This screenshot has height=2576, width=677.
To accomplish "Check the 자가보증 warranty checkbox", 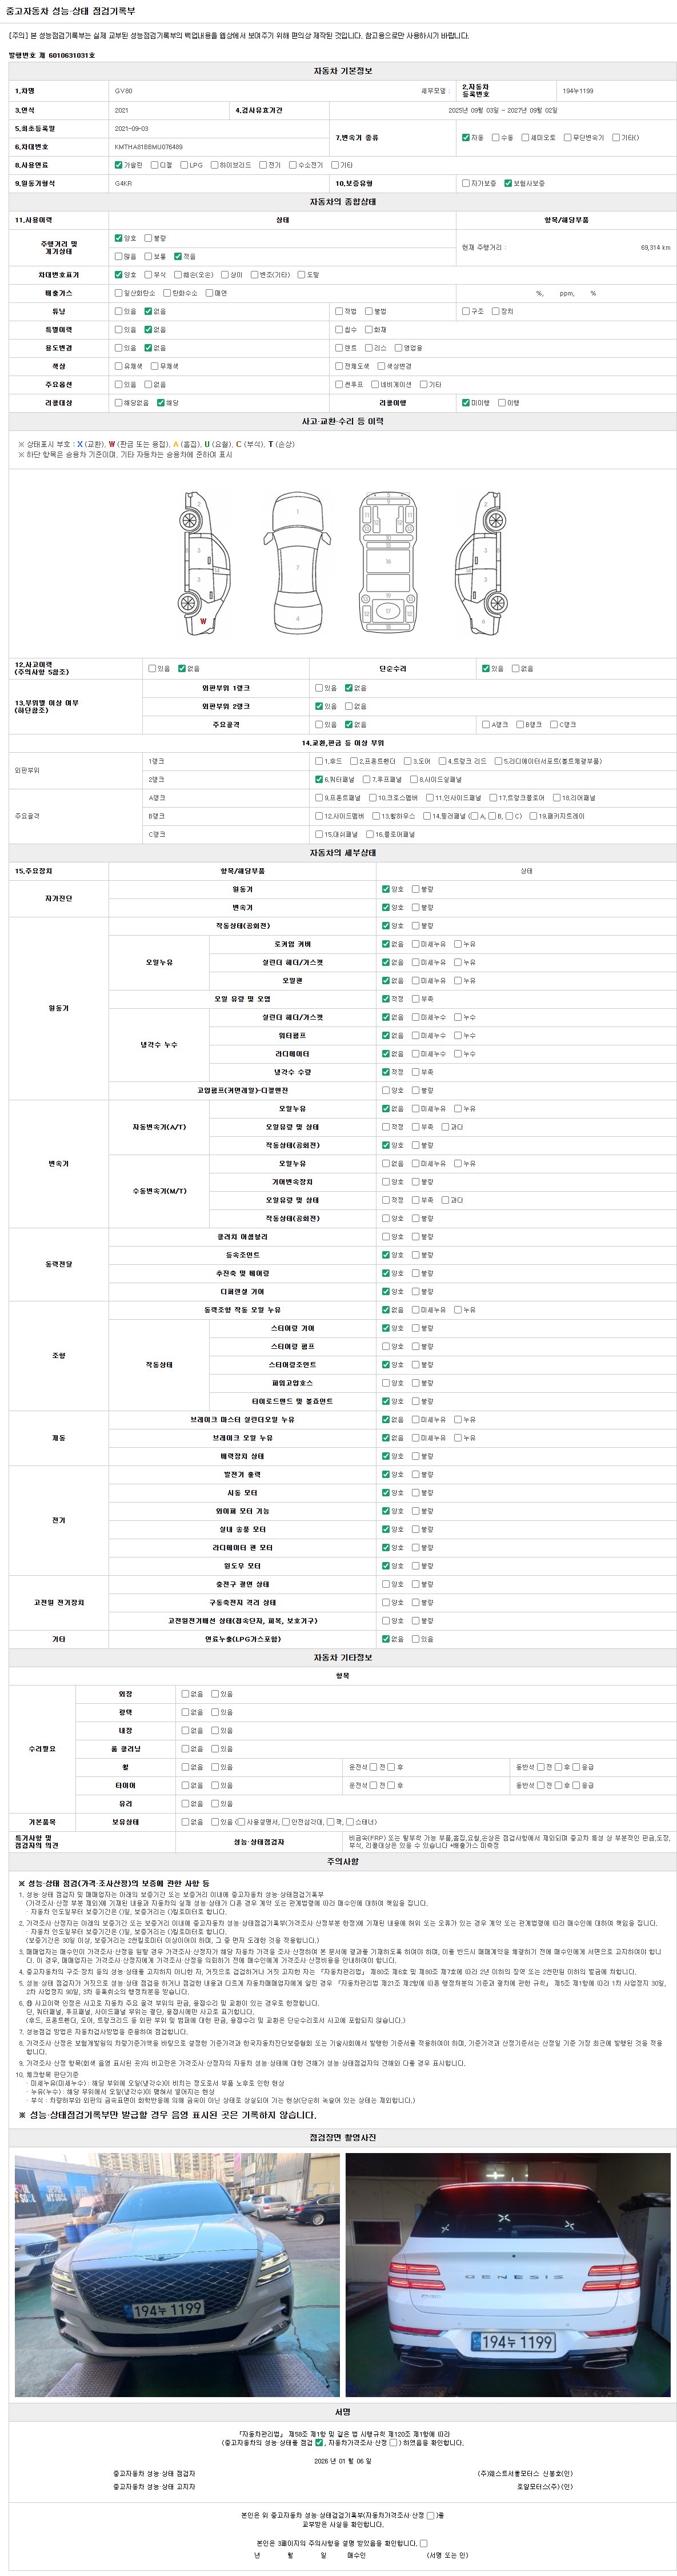I will (465, 184).
